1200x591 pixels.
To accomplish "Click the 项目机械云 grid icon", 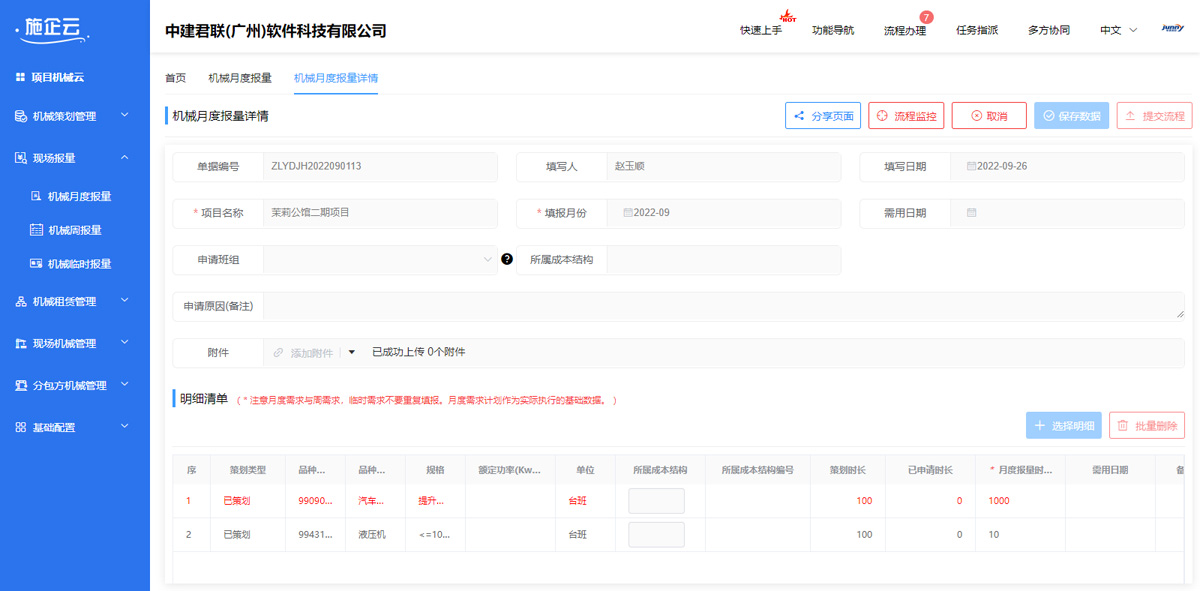I will (x=20, y=77).
